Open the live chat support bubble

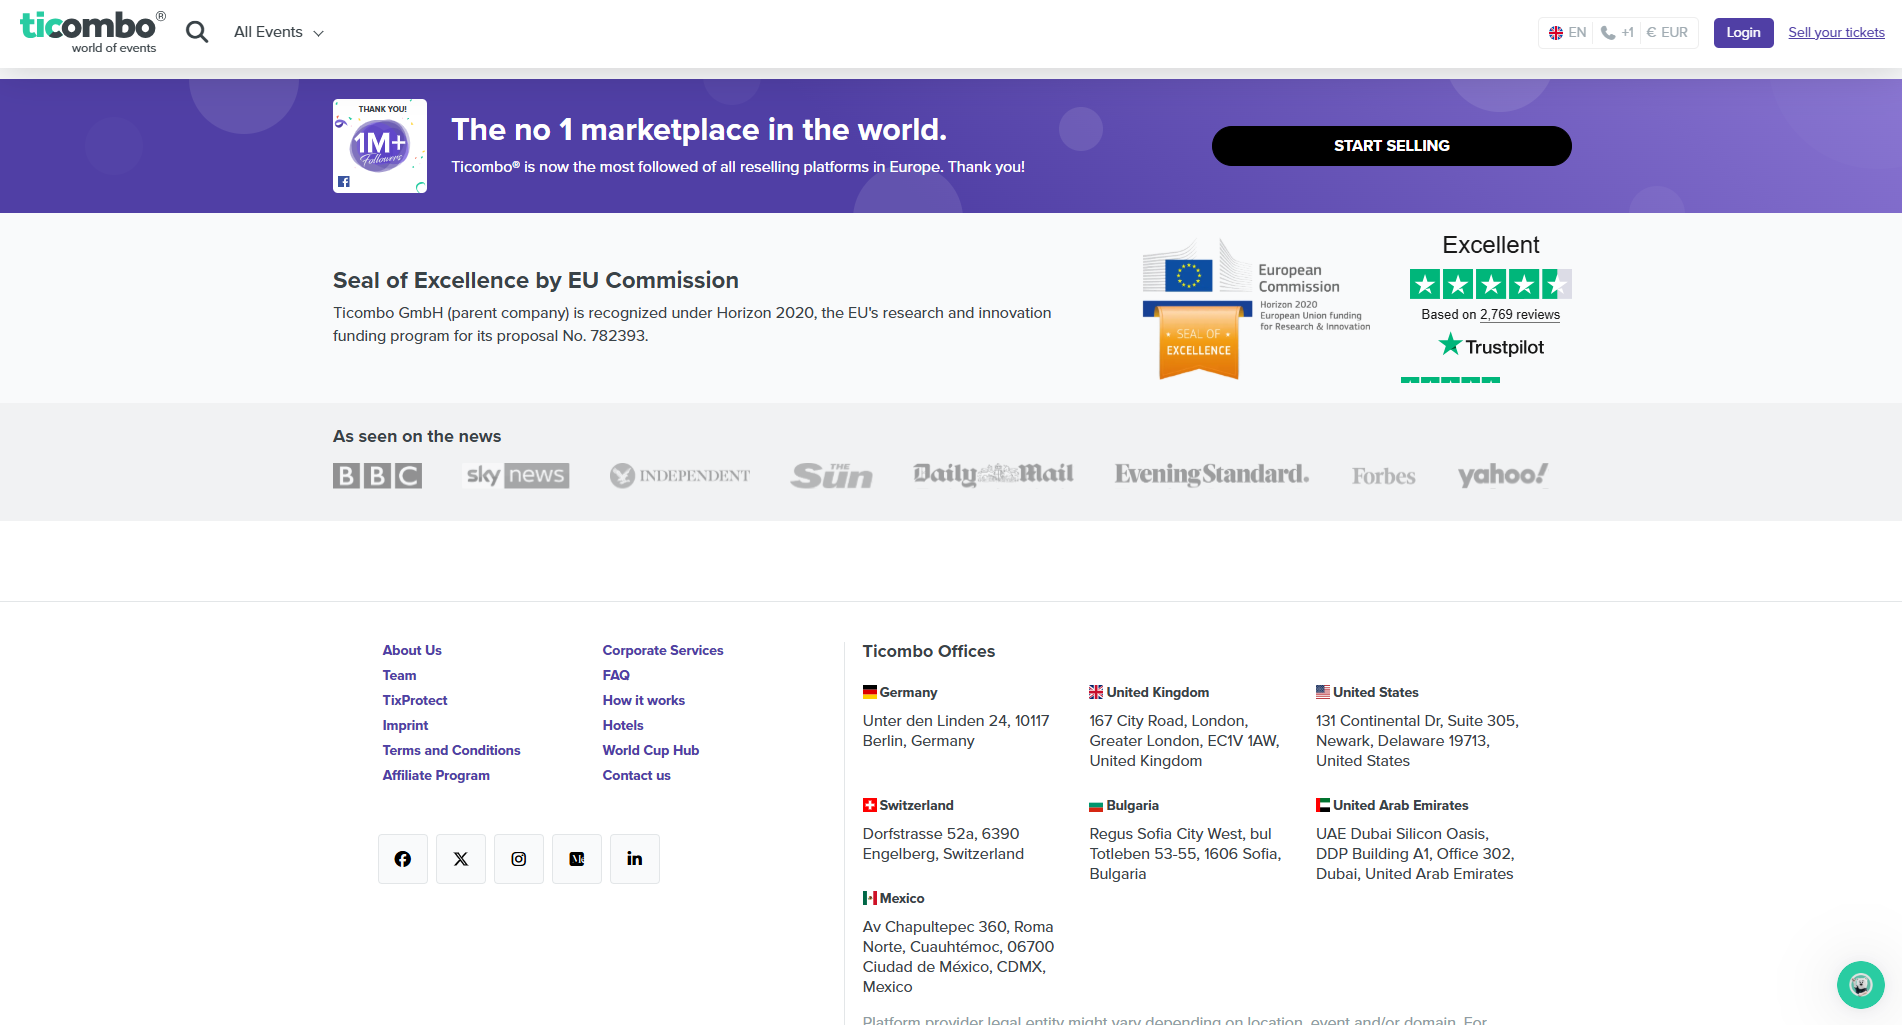[x=1860, y=985]
